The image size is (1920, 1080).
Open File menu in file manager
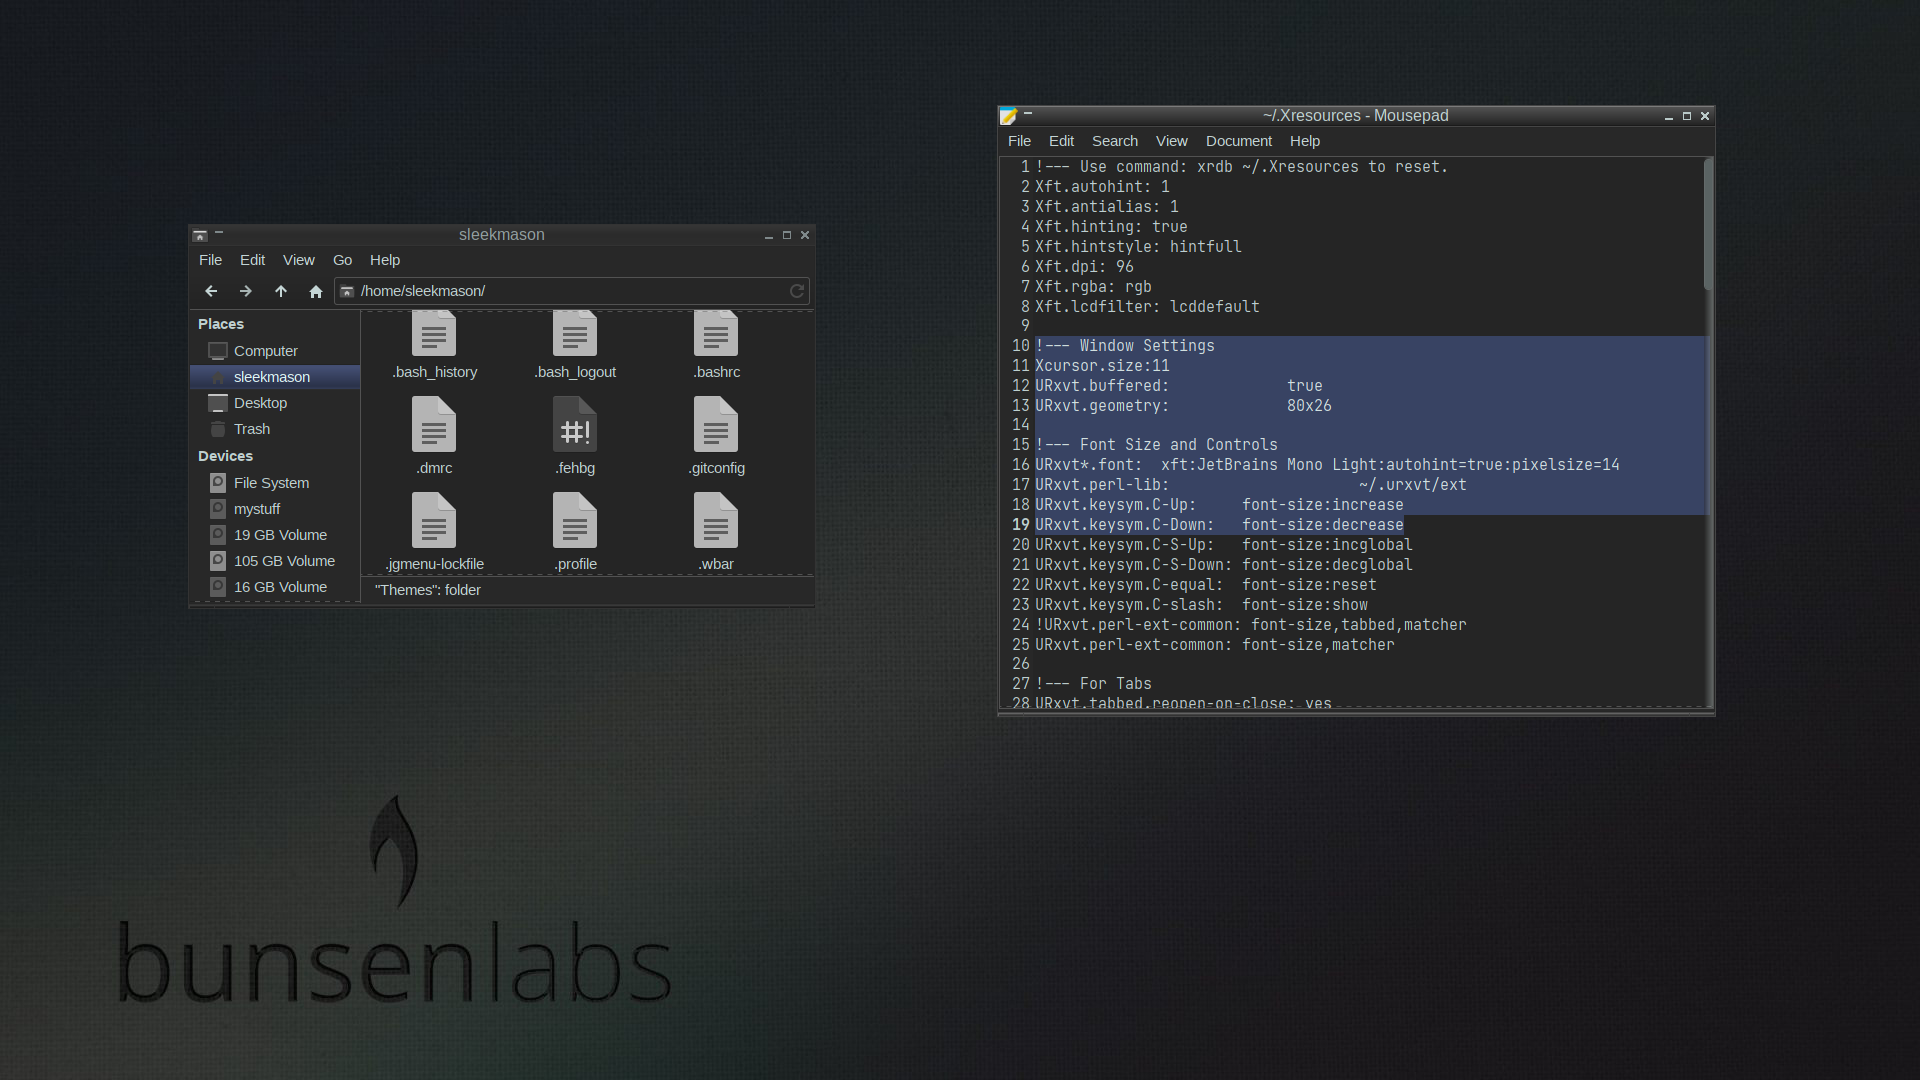coord(211,260)
